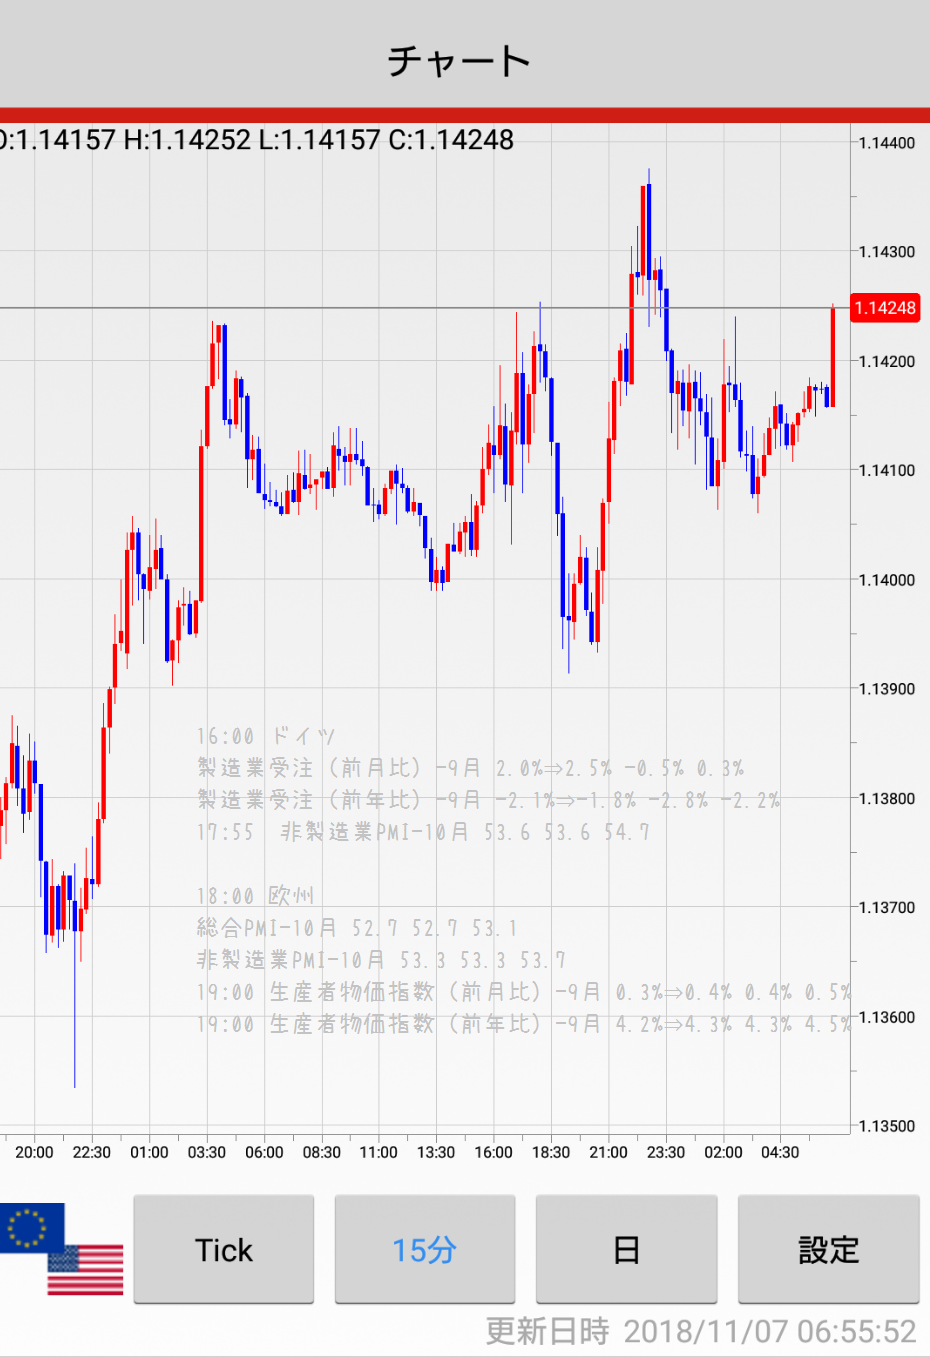
Task: Tap the 13:30 time axis label
Action: [x=435, y=1152]
